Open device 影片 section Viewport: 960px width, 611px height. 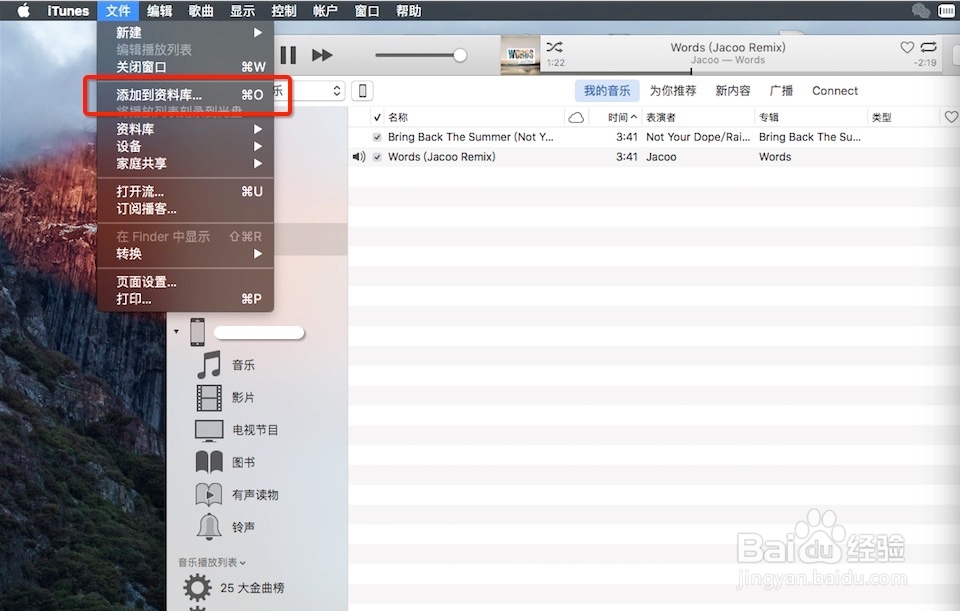(244, 397)
